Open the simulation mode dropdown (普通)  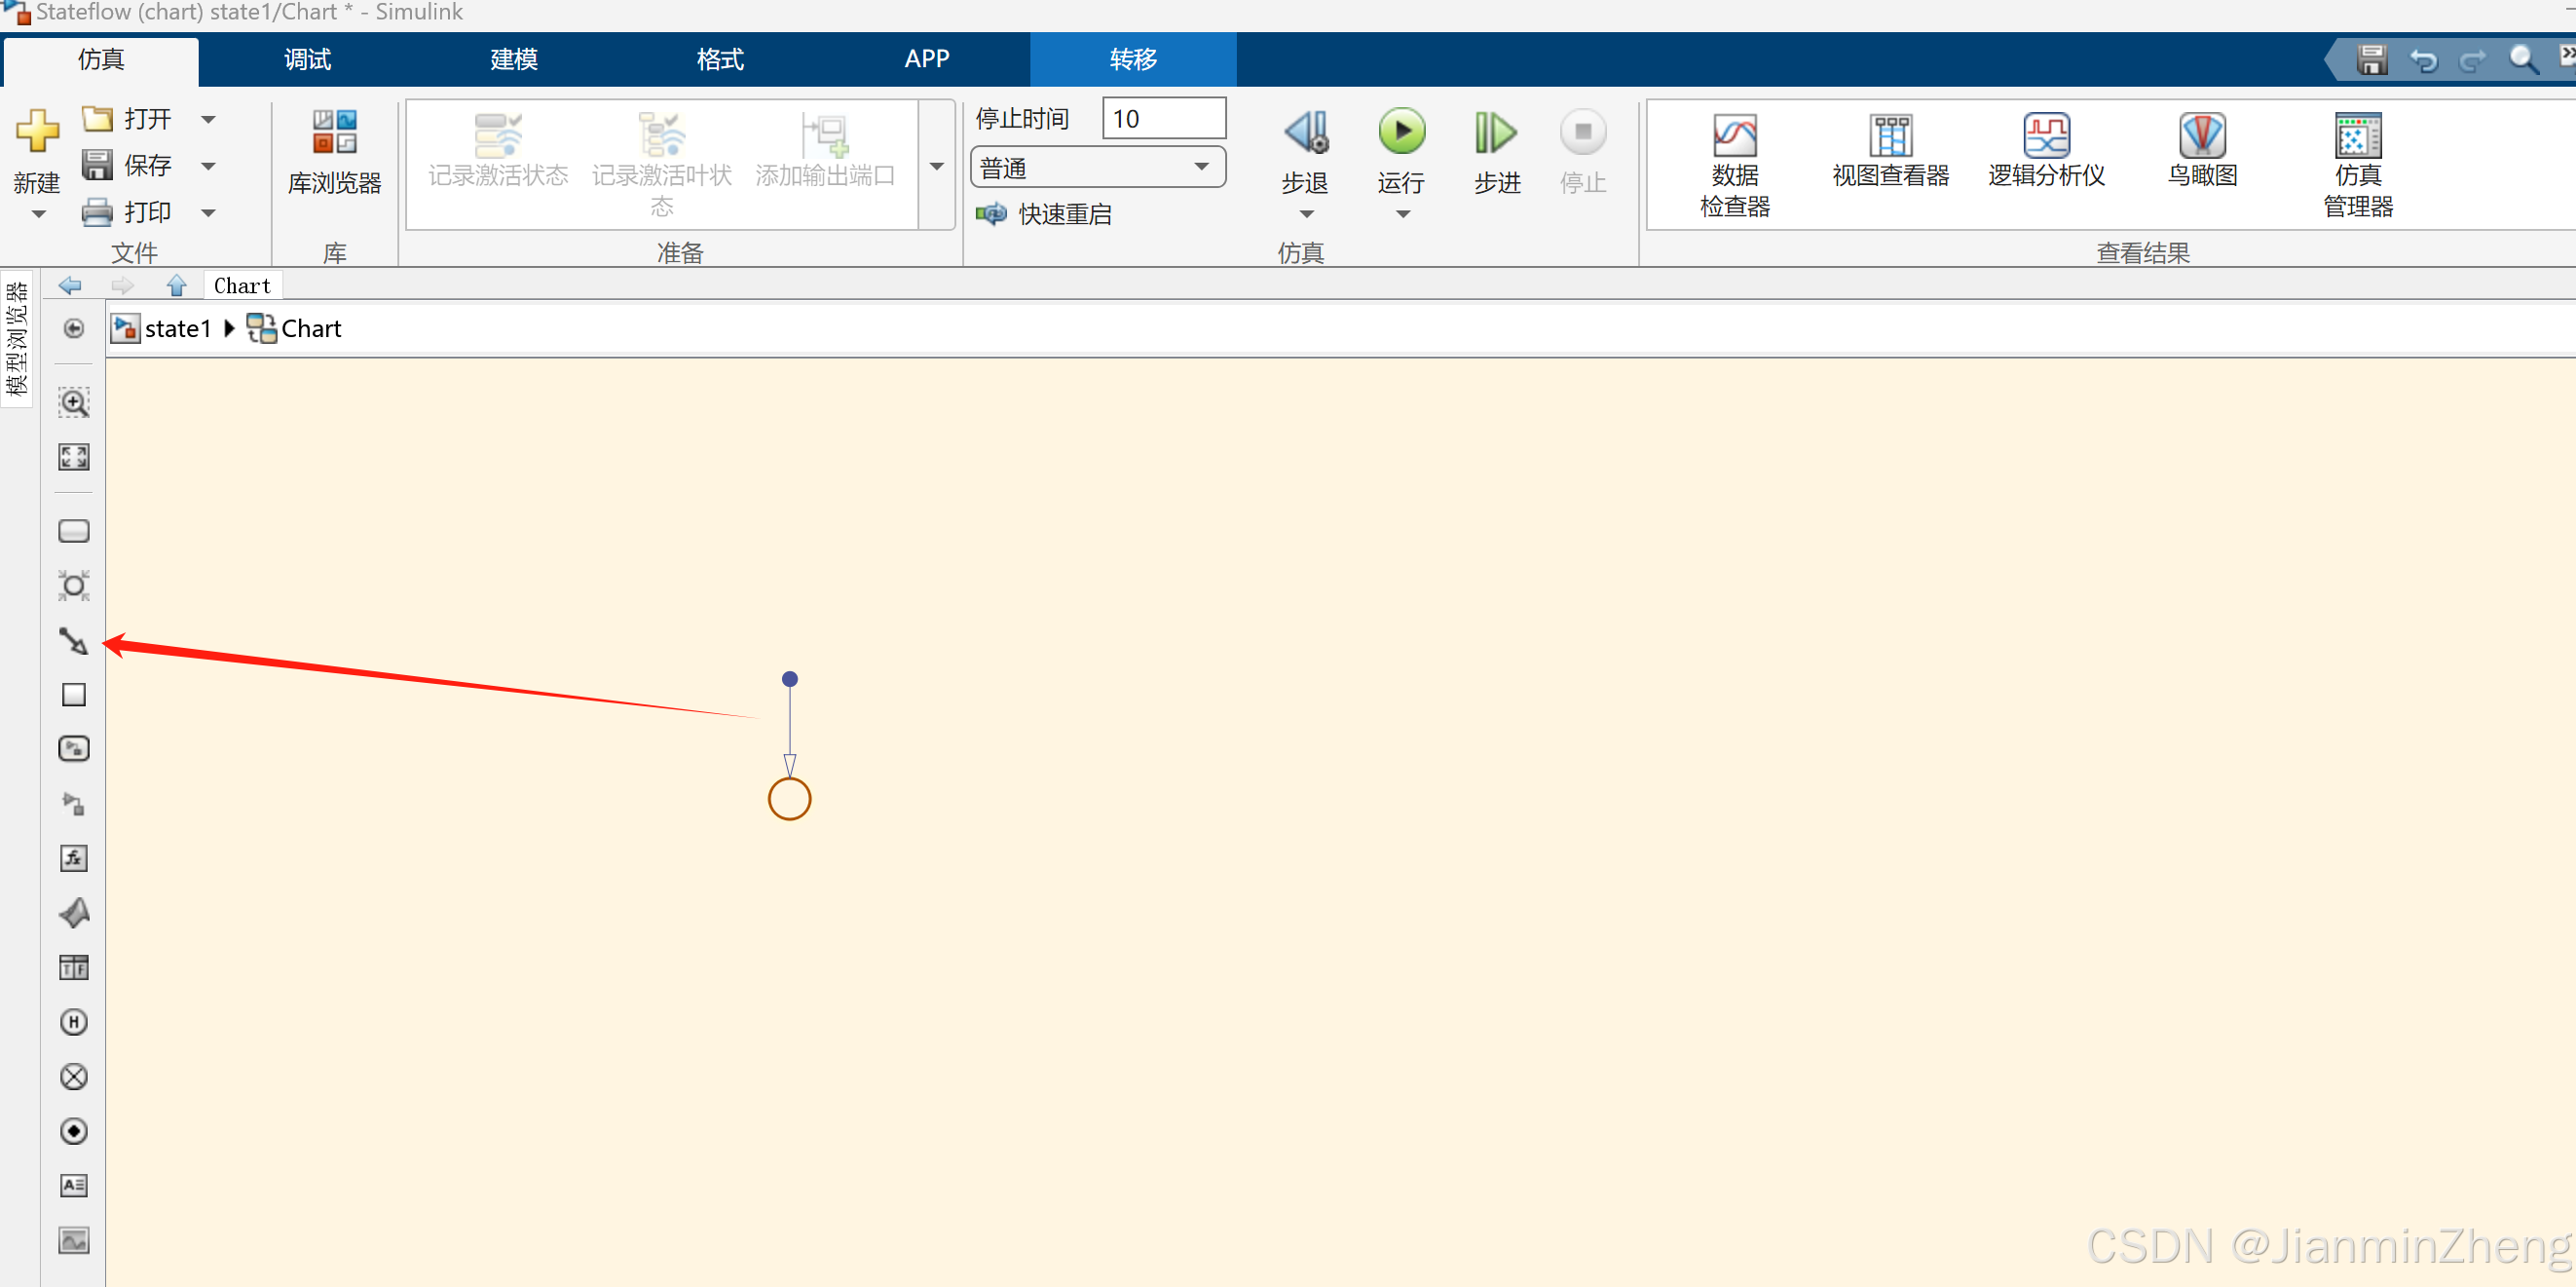[1097, 167]
